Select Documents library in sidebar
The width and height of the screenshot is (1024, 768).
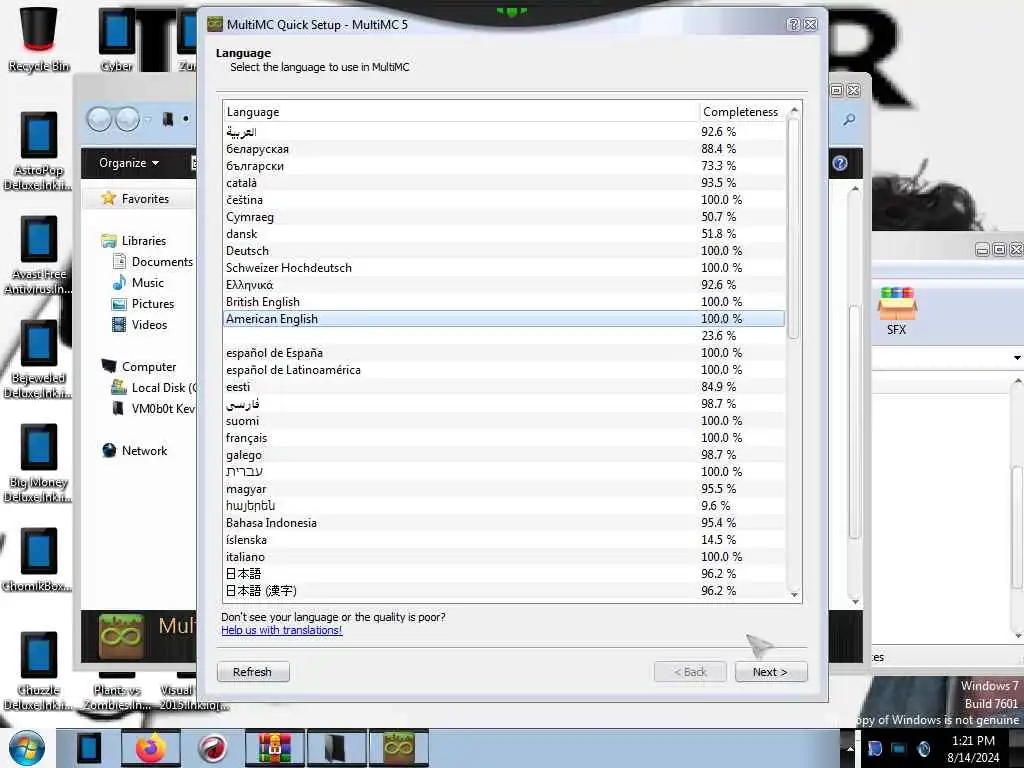point(153,262)
